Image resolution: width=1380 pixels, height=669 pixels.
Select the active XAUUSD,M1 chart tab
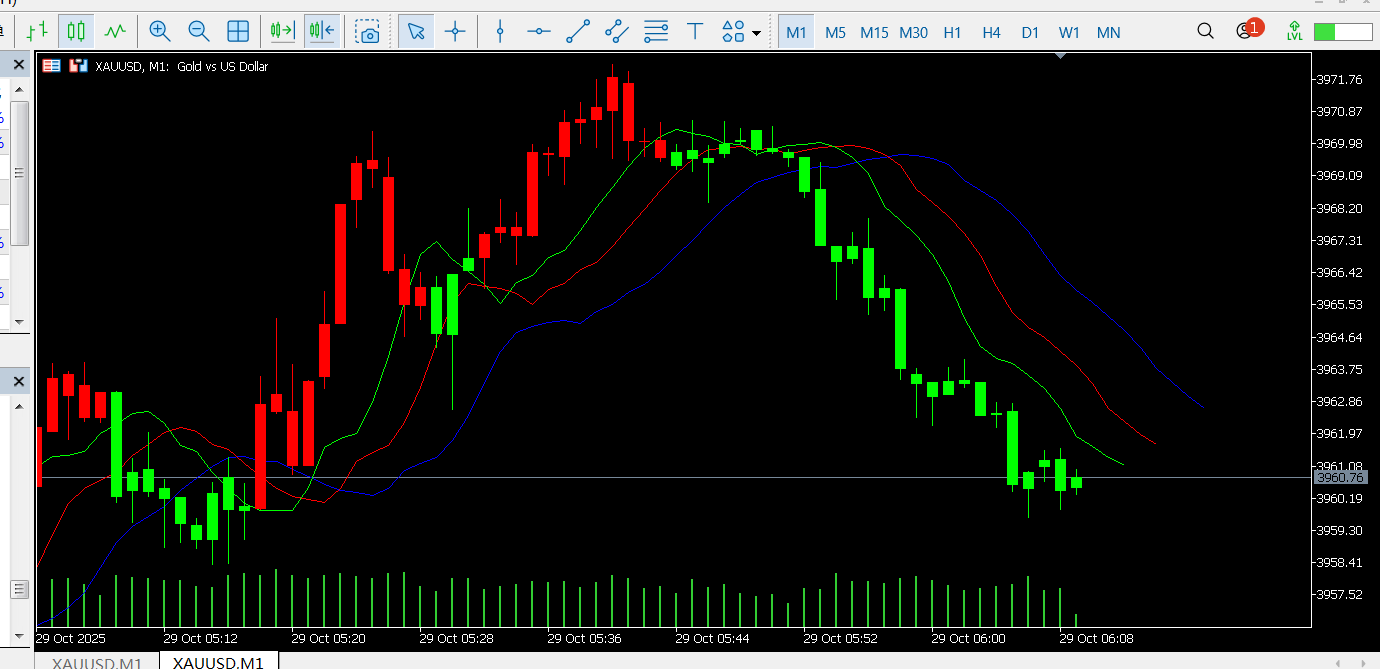[218, 662]
